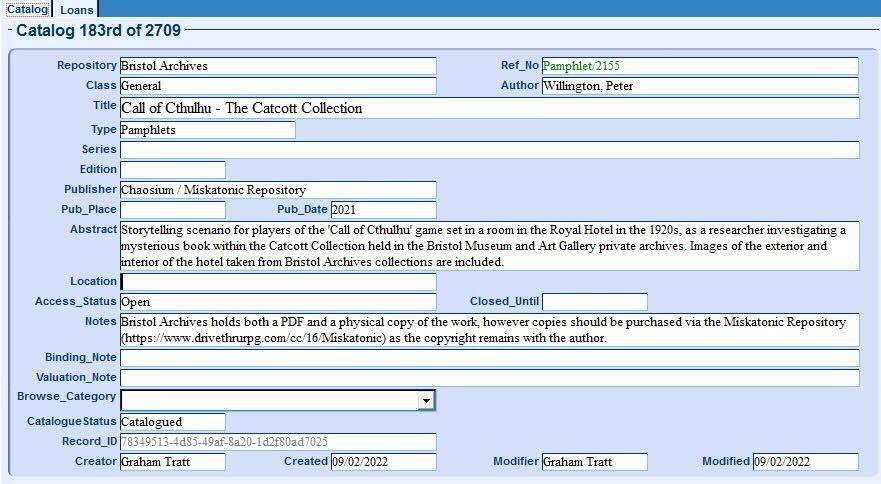Screen dimensions: 881x484
Task: Click the 'Modifier' field label
Action: (x=516, y=461)
